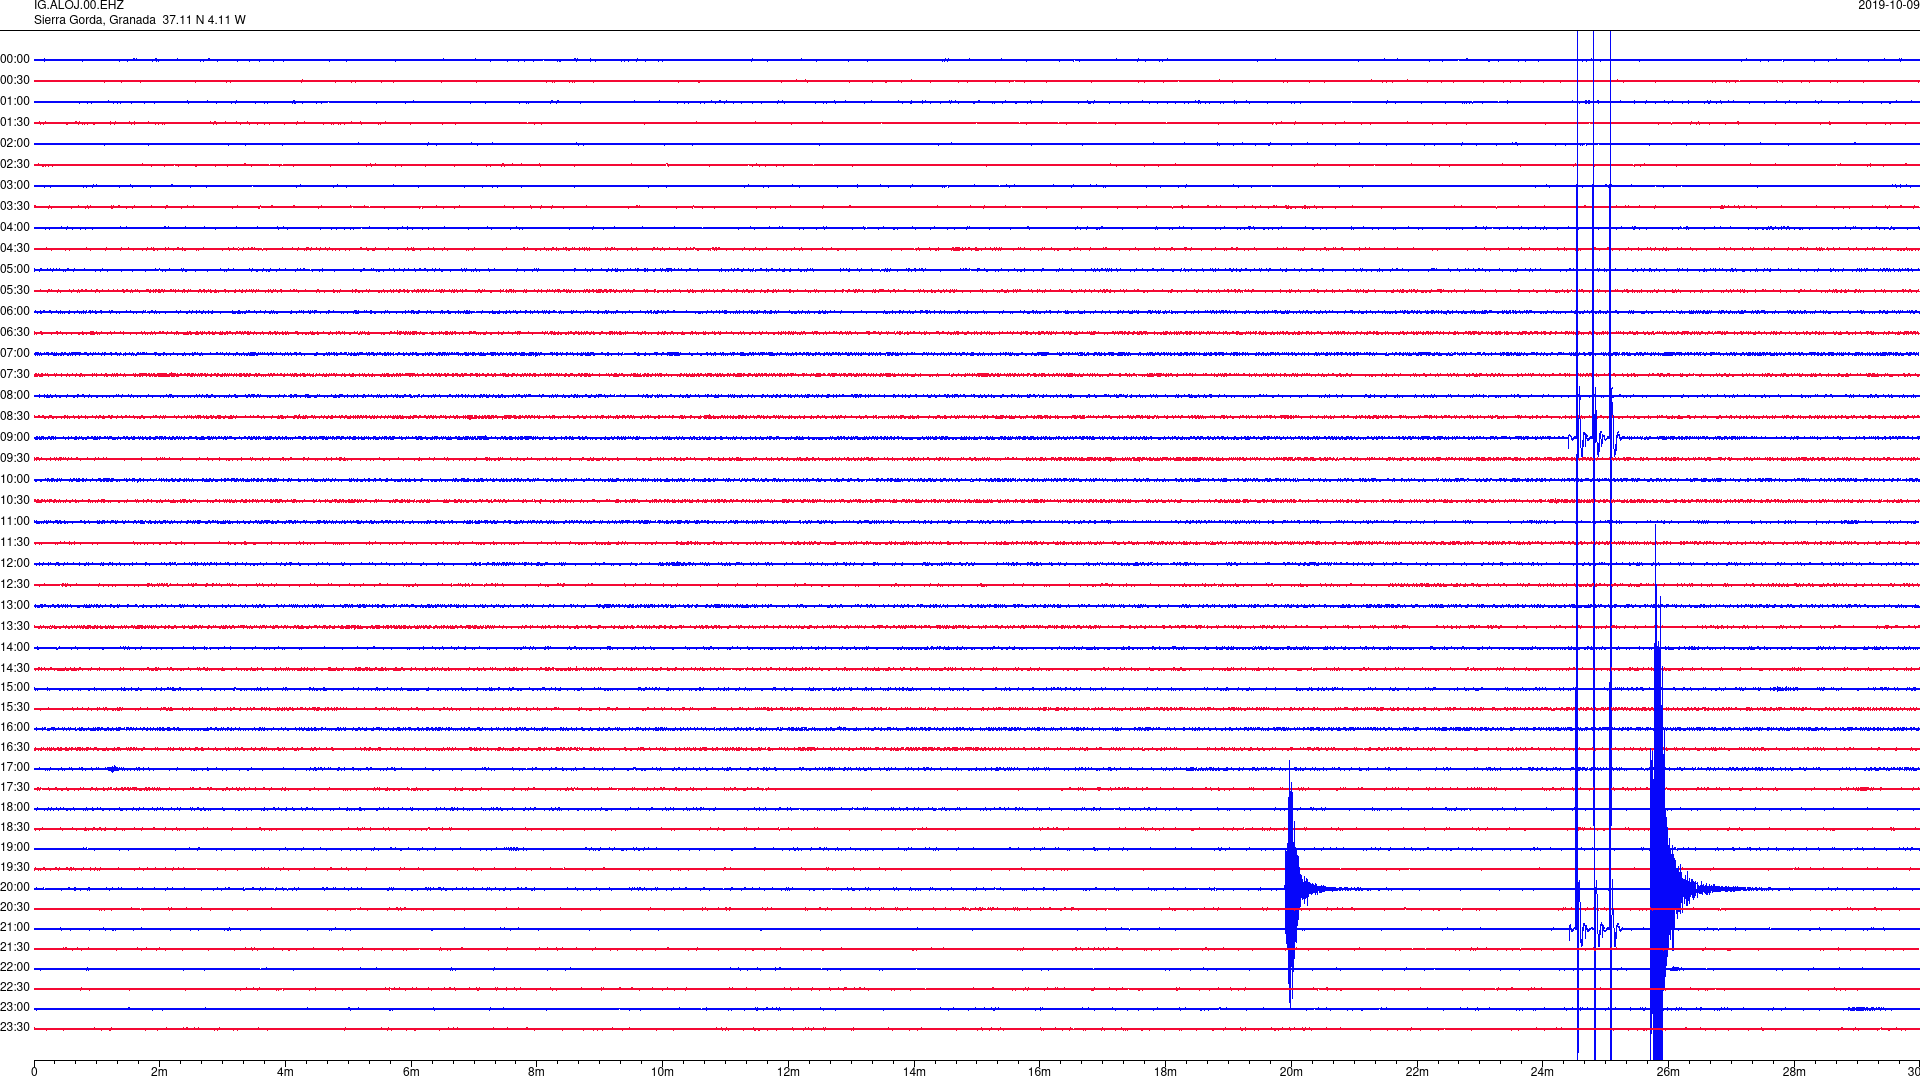Screen dimensions: 1920x1080
Task: Select the 12:00 trace time label
Action: coord(15,563)
